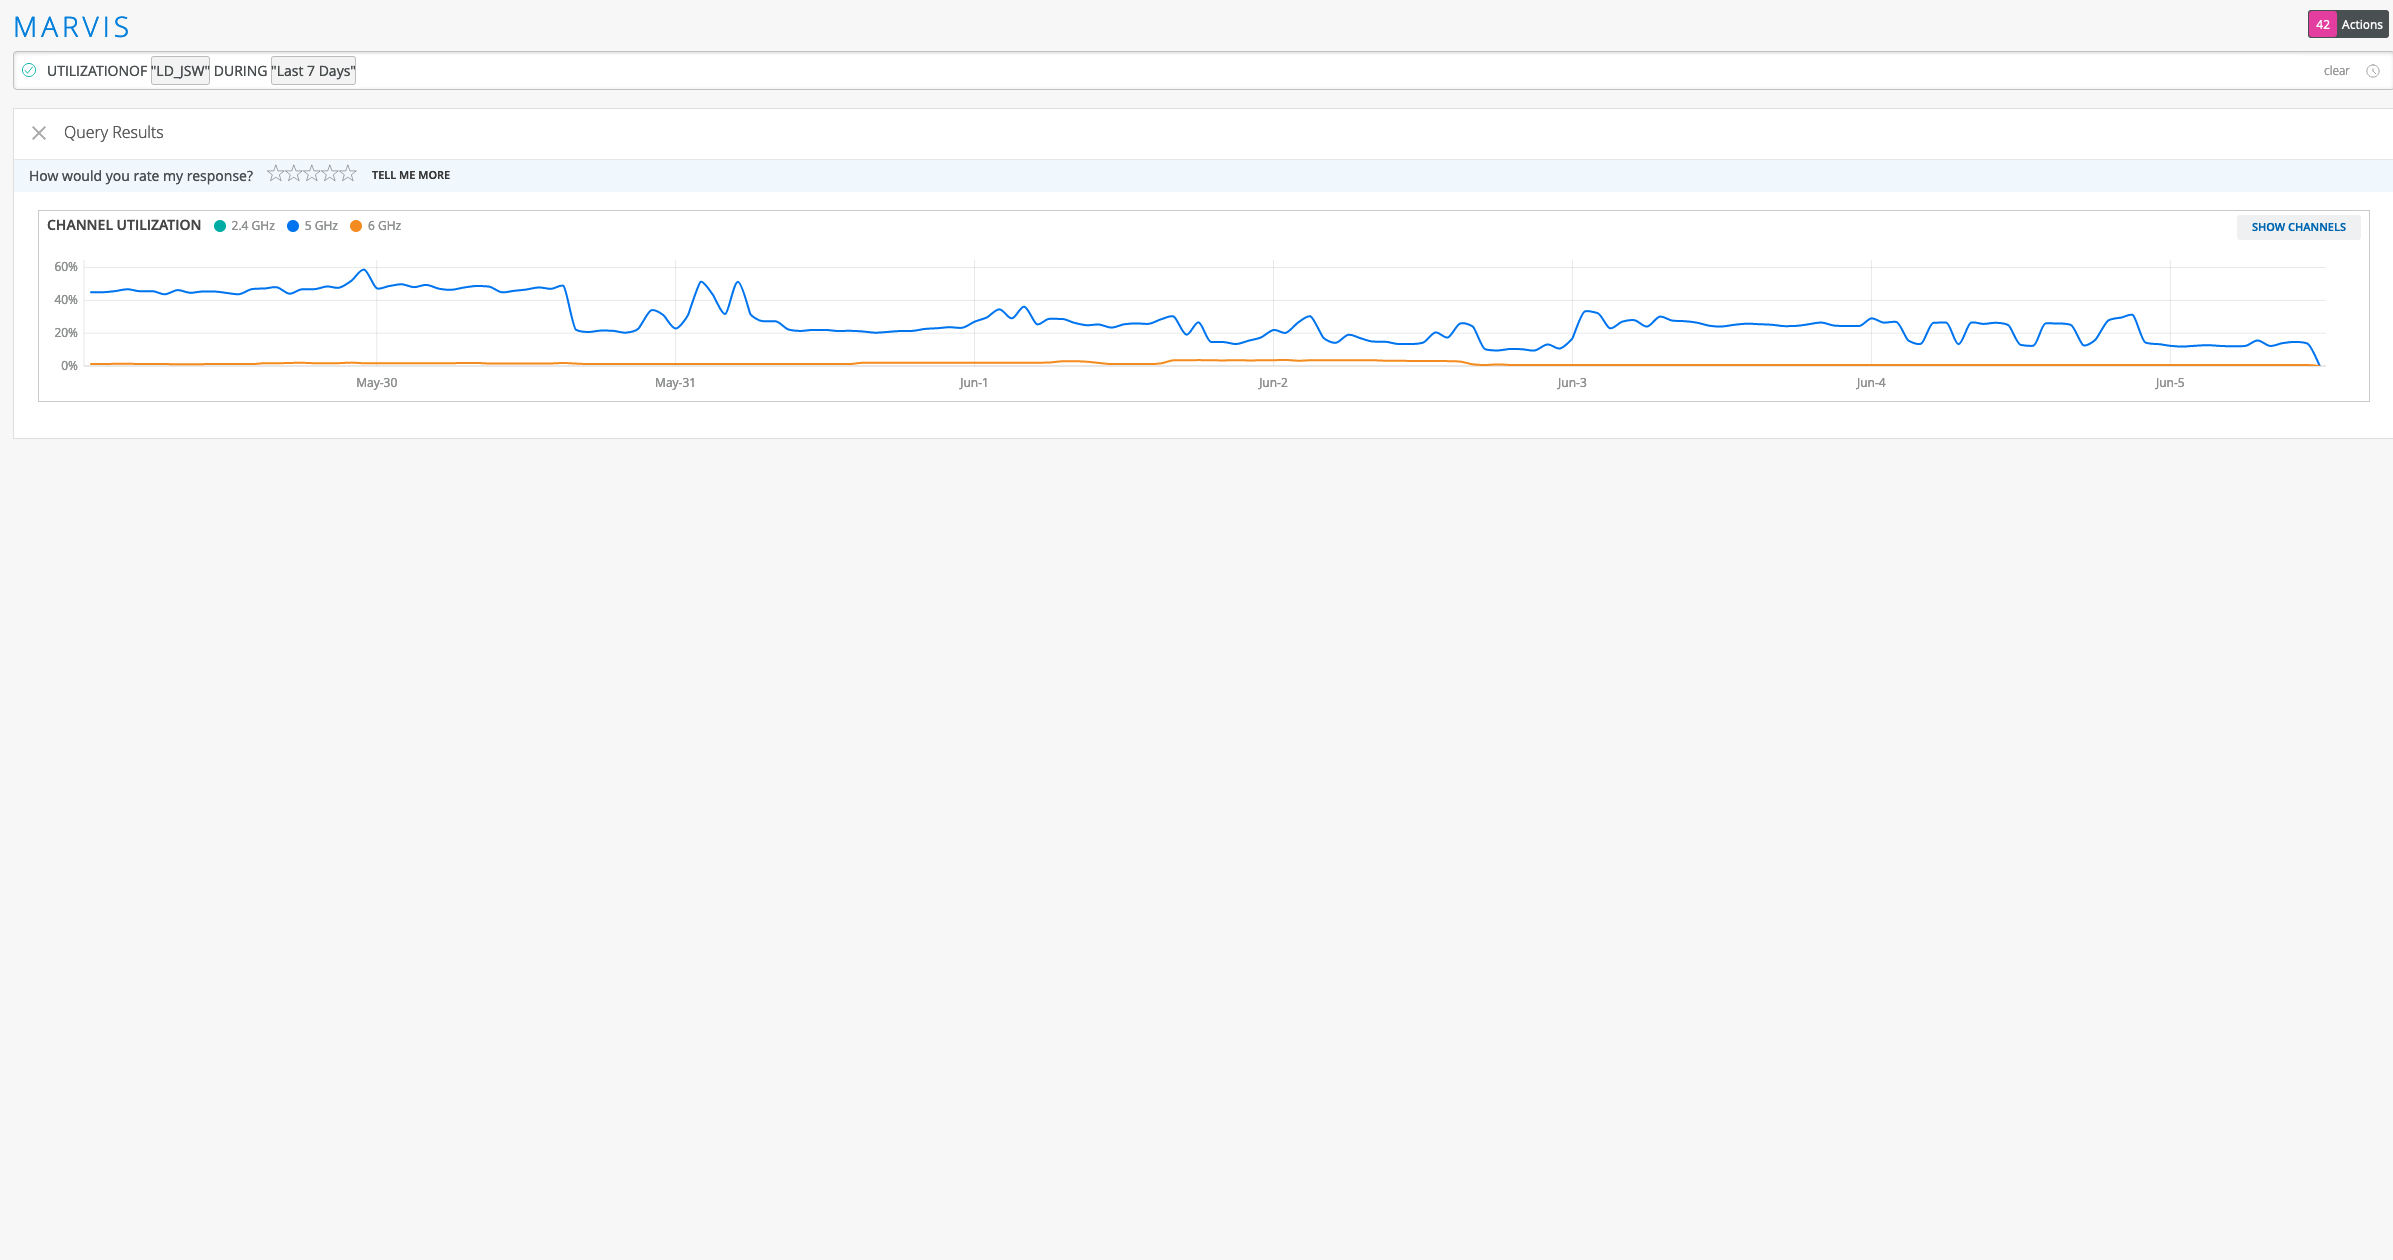The width and height of the screenshot is (2393, 1260).
Task: Open the 42 Actions badge
Action: click(x=2347, y=24)
